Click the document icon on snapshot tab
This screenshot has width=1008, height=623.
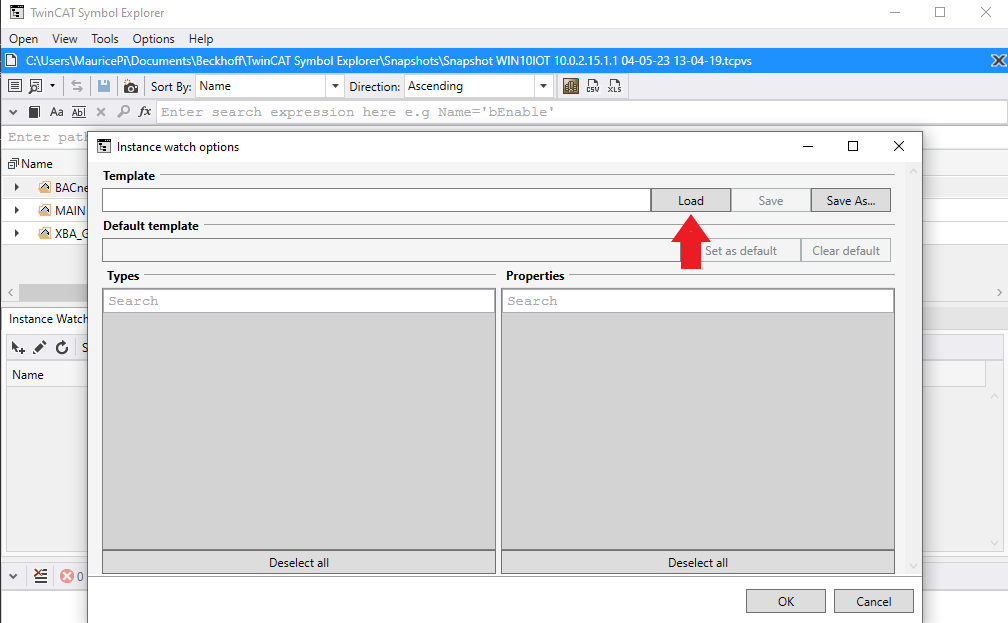(11, 60)
